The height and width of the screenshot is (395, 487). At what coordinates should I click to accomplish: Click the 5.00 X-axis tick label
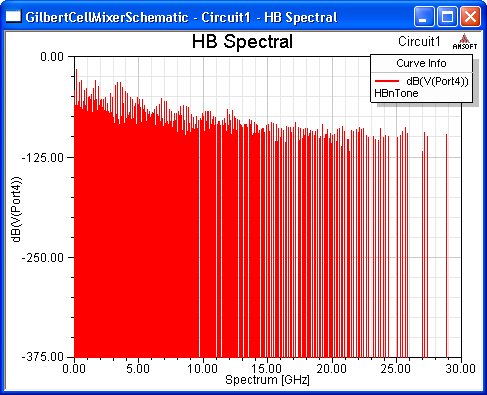click(138, 369)
